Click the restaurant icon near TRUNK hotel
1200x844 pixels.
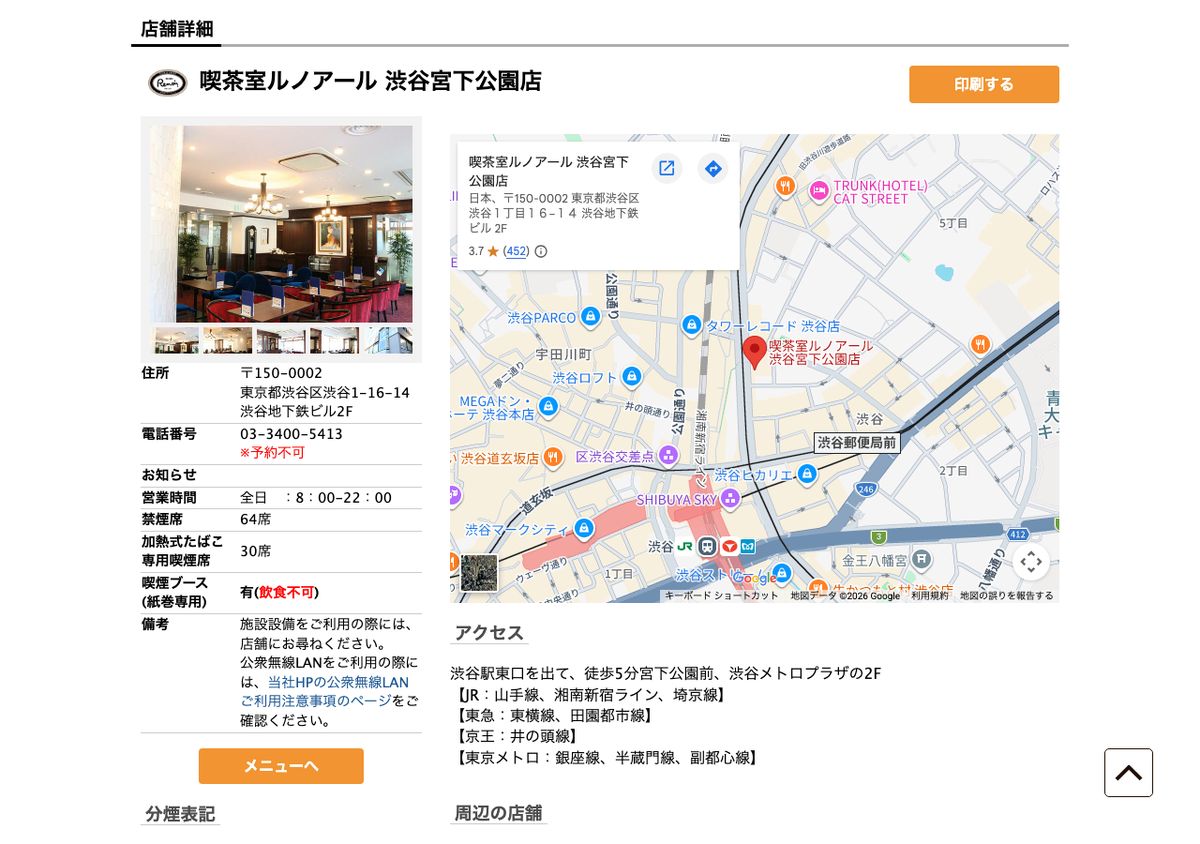pyautogui.click(x=786, y=186)
